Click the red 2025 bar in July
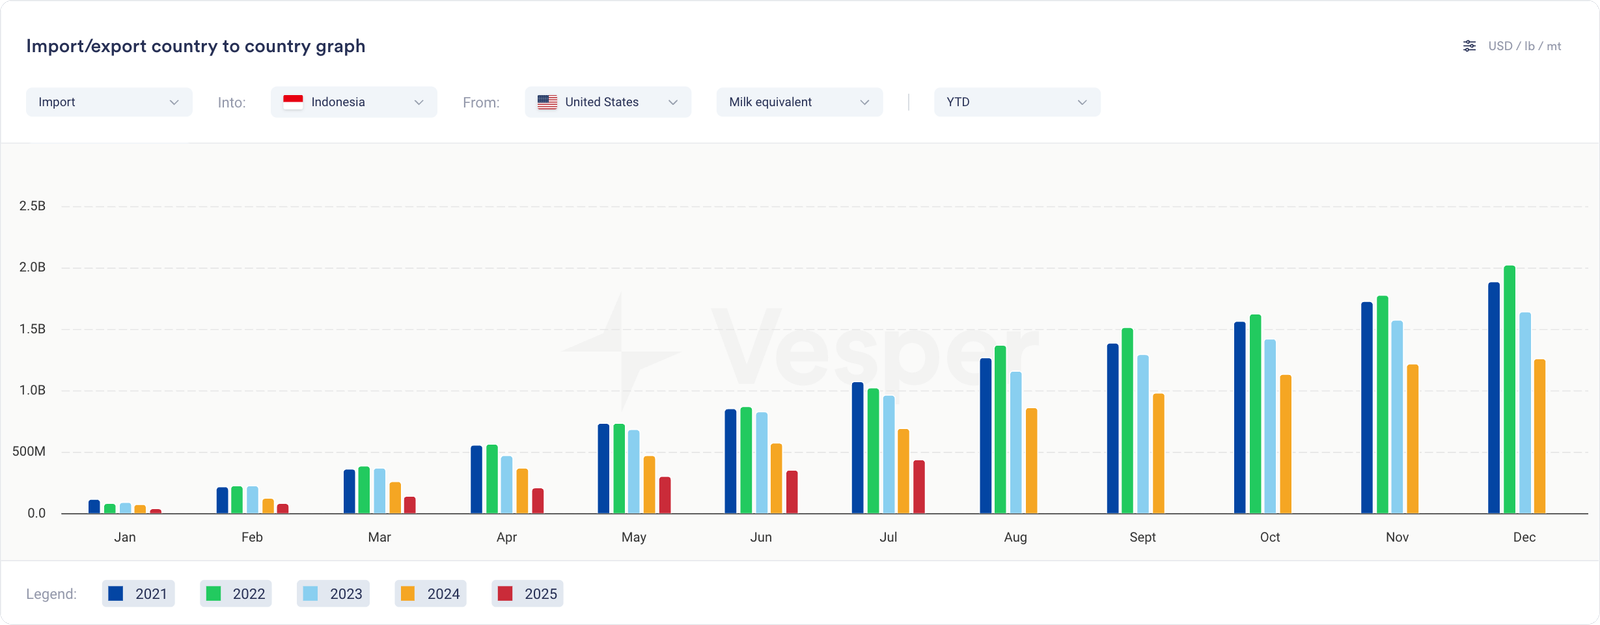The image size is (1600, 625). click(x=919, y=487)
